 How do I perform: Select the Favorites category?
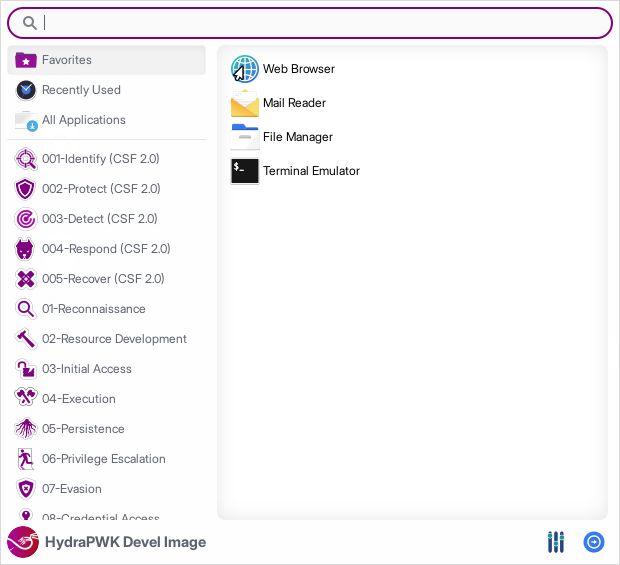[x=106, y=60]
